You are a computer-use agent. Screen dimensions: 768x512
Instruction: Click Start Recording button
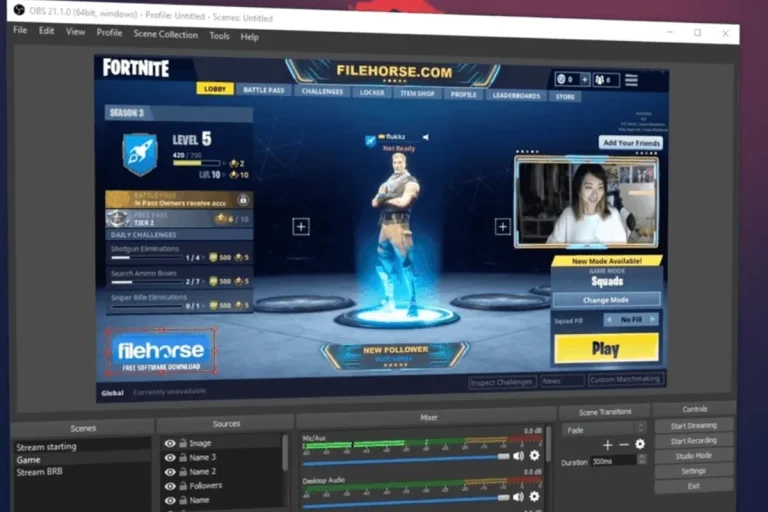(694, 440)
